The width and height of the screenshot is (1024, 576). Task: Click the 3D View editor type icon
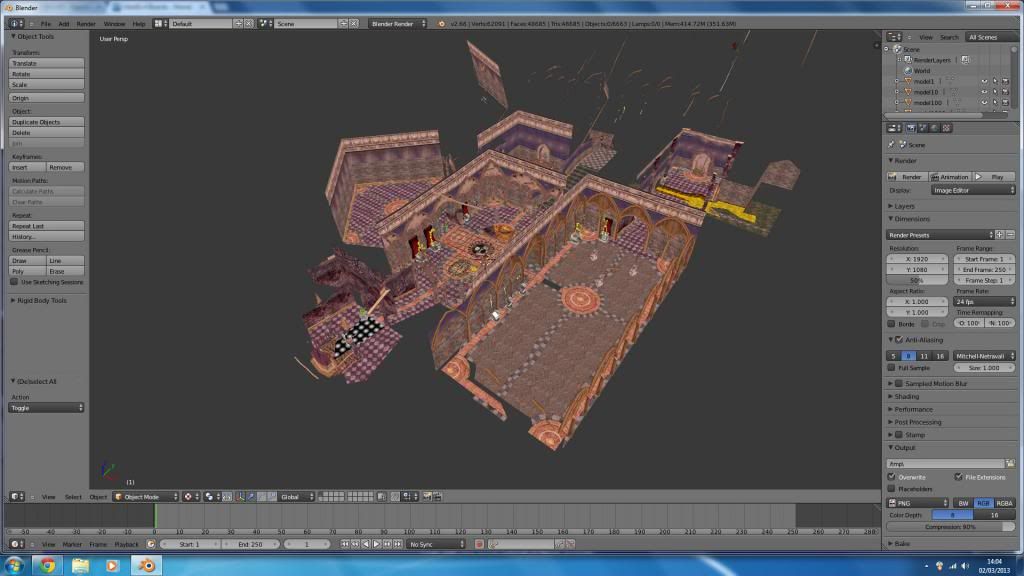coord(15,497)
